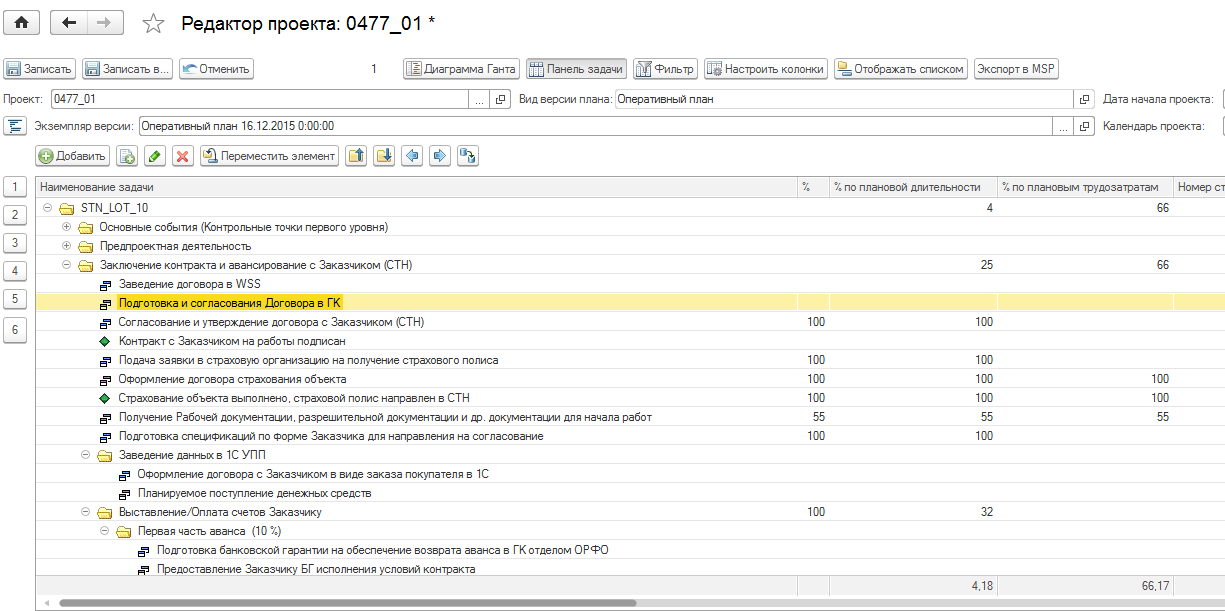Collapse the Заведение данных в 1С УПП node
1225x611 pixels.
point(86,455)
